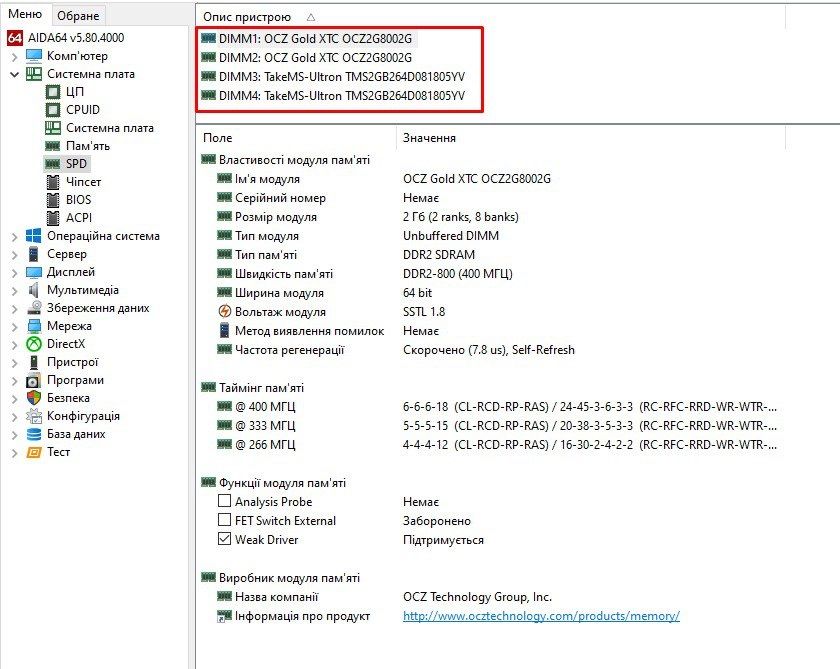Image resolution: width=840 pixels, height=669 pixels.
Task: Select the ACPI chip icon
Action: [x=52, y=217]
